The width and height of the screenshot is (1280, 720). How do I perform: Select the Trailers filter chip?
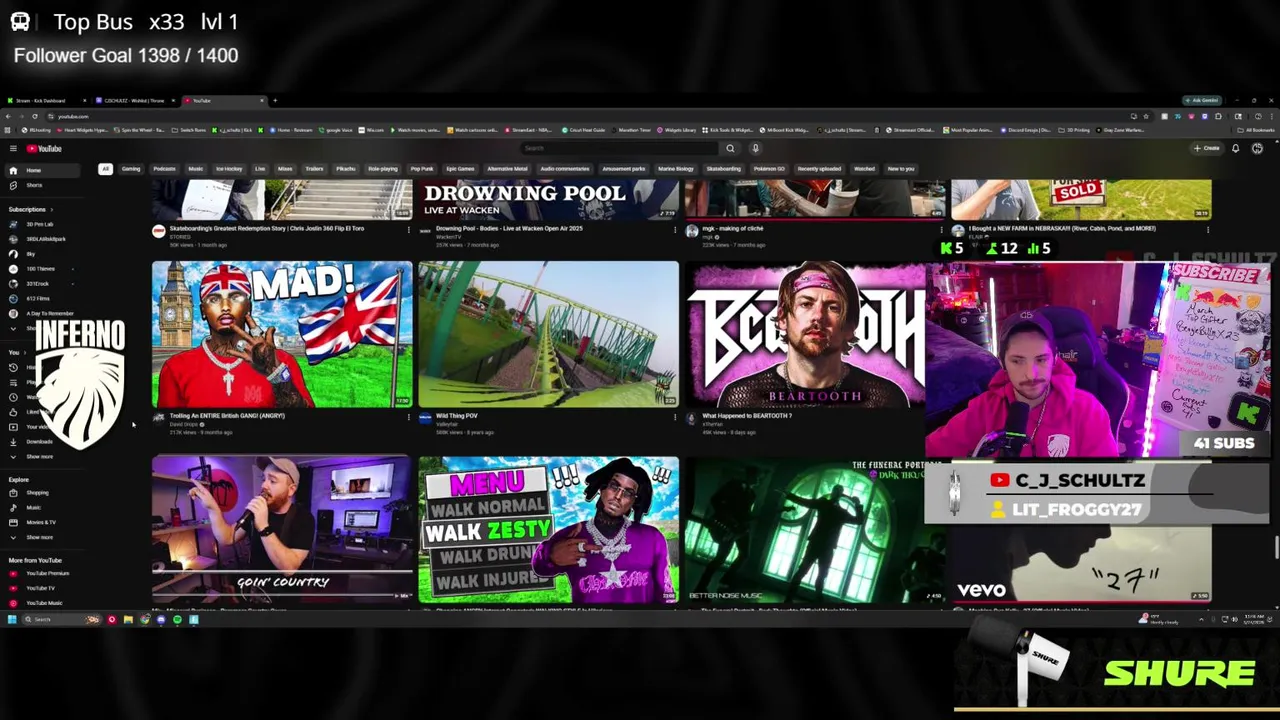coord(314,169)
